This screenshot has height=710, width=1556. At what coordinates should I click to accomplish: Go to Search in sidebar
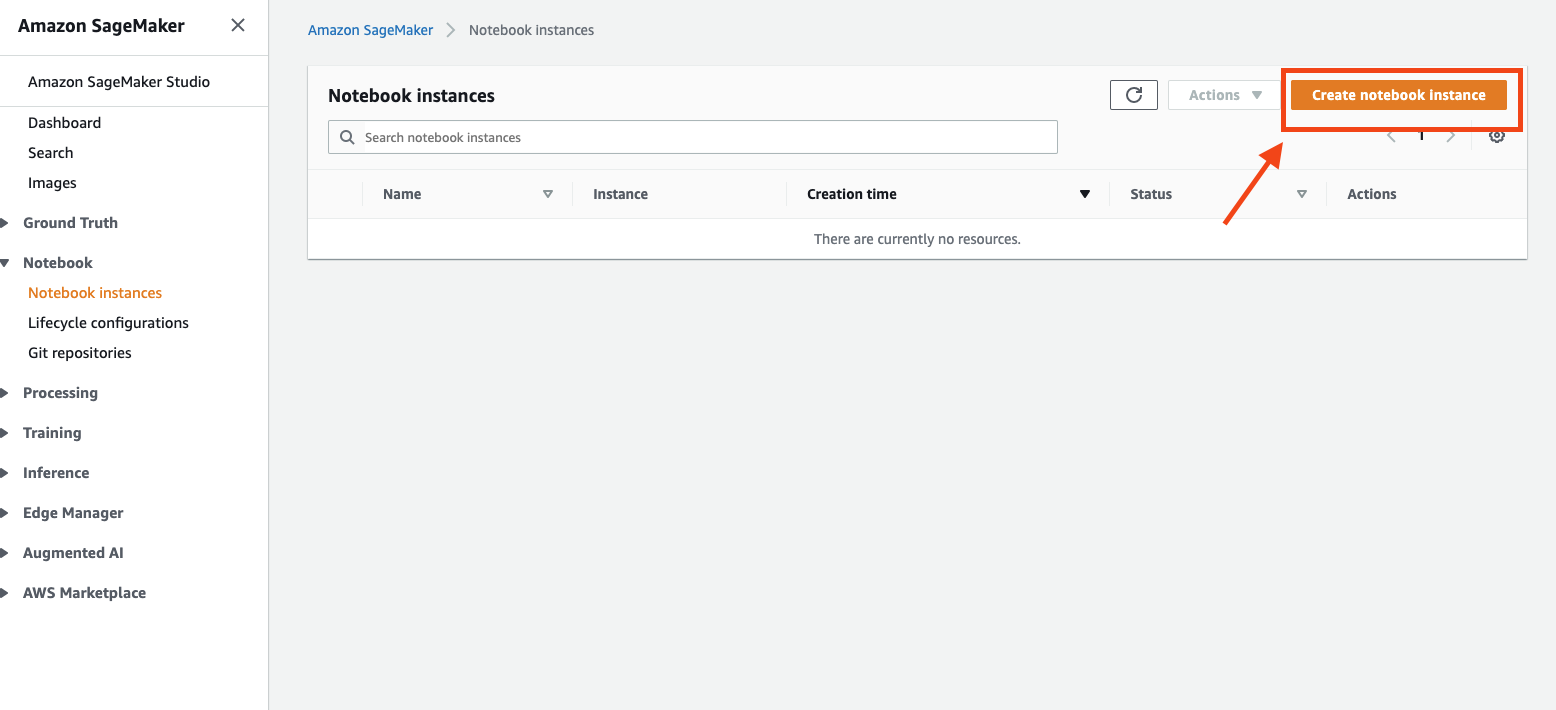pyautogui.click(x=50, y=153)
